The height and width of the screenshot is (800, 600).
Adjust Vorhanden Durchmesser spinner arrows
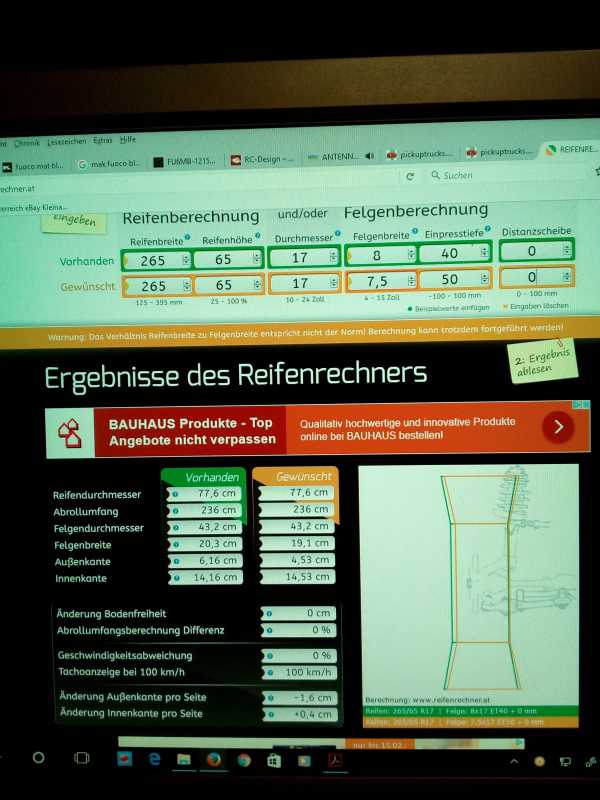pos(333,256)
